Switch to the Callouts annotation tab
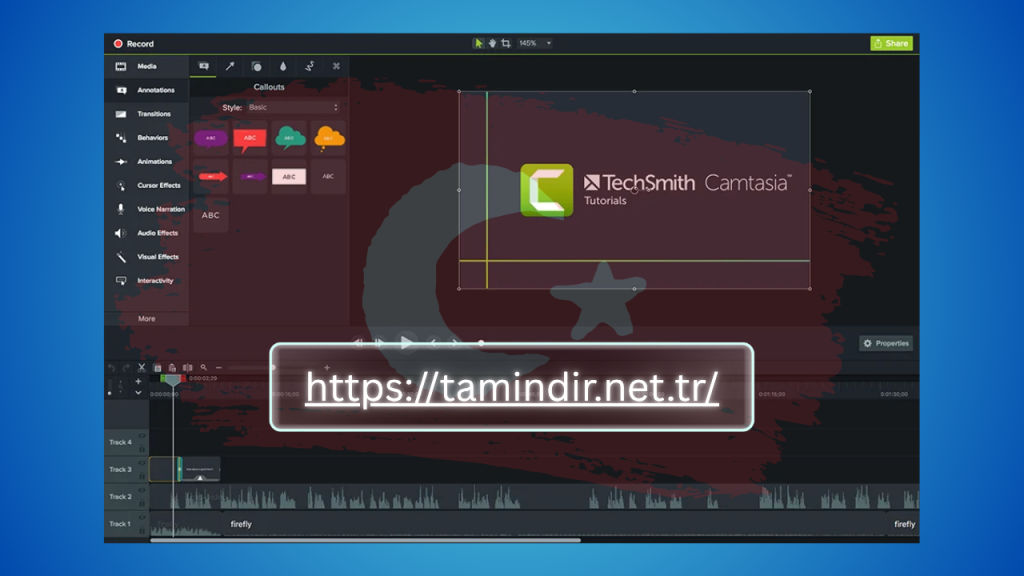This screenshot has height=576, width=1024. click(x=204, y=66)
